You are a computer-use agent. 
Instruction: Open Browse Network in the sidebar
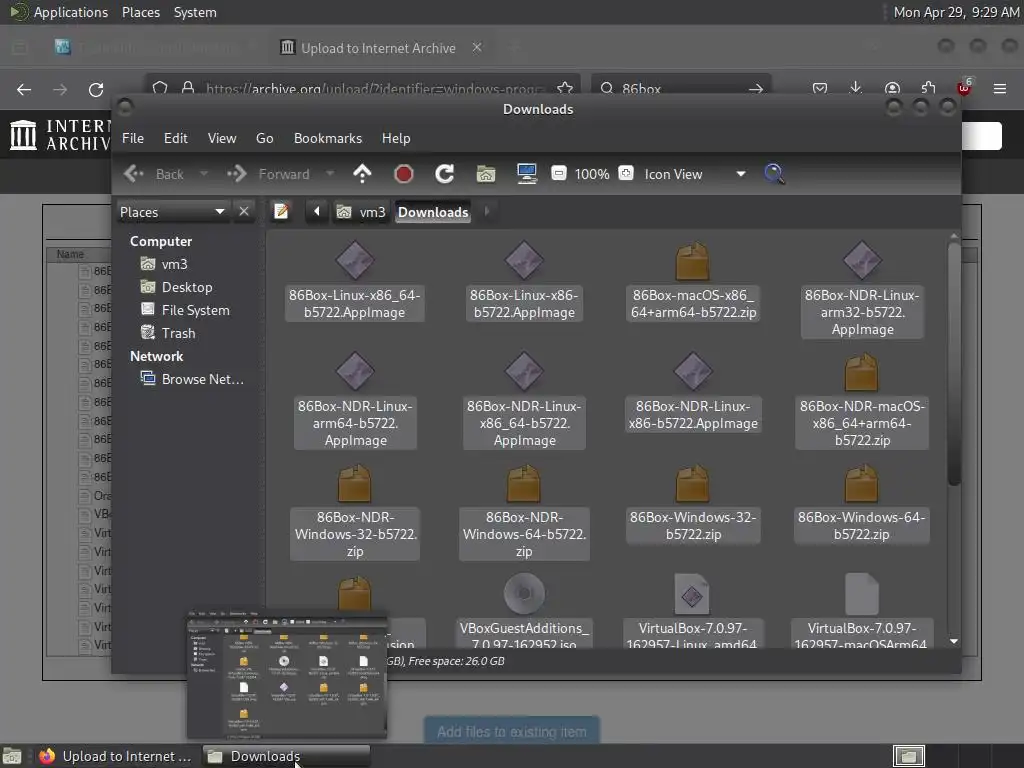[192, 379]
